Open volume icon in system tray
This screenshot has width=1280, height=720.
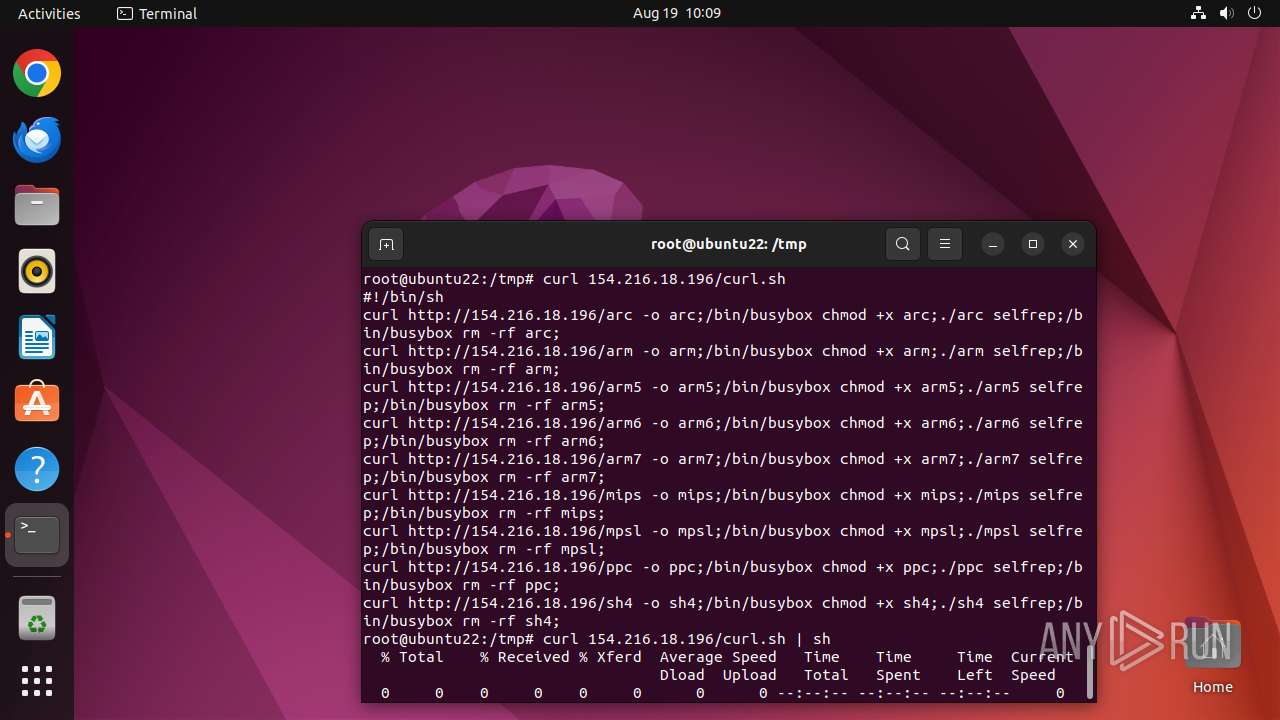point(1227,13)
